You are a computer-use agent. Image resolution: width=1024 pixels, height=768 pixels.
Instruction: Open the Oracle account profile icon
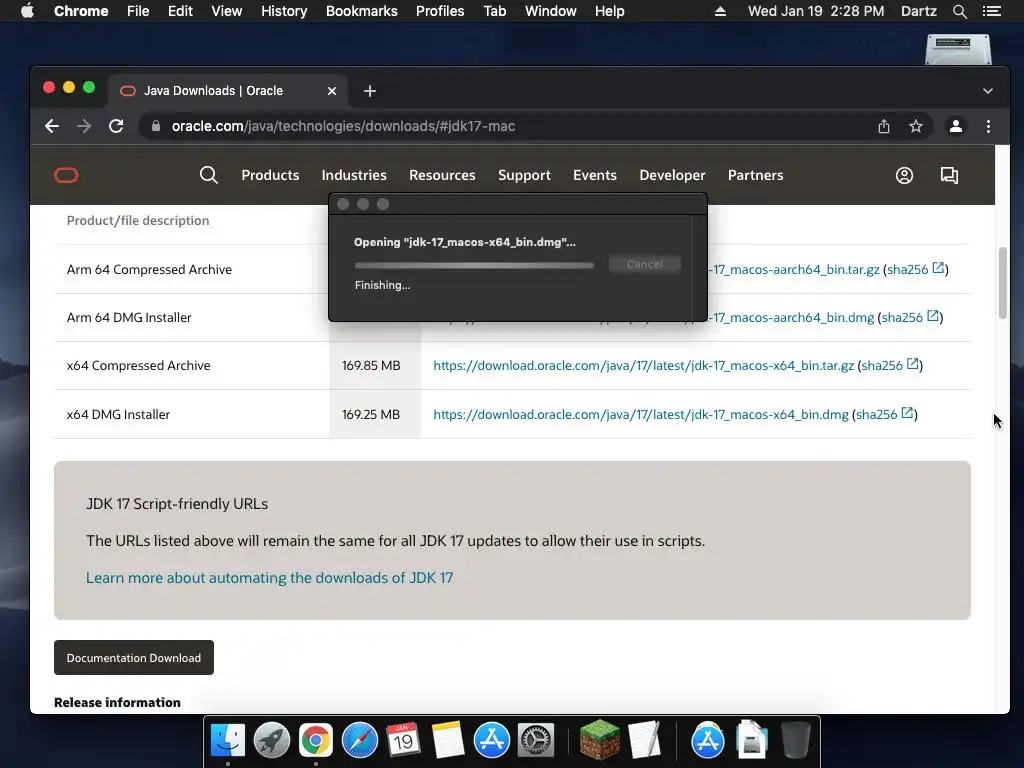tap(904, 175)
